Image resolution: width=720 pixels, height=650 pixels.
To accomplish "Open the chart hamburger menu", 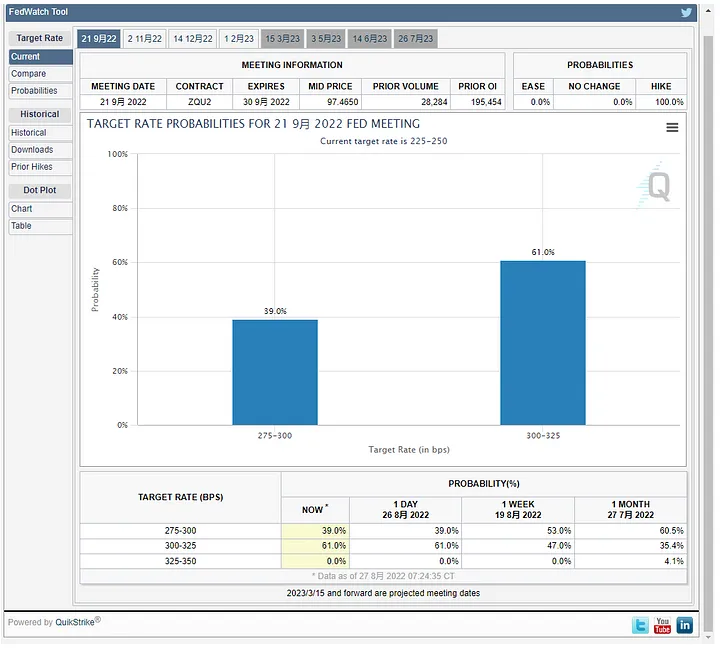I will pyautogui.click(x=672, y=127).
